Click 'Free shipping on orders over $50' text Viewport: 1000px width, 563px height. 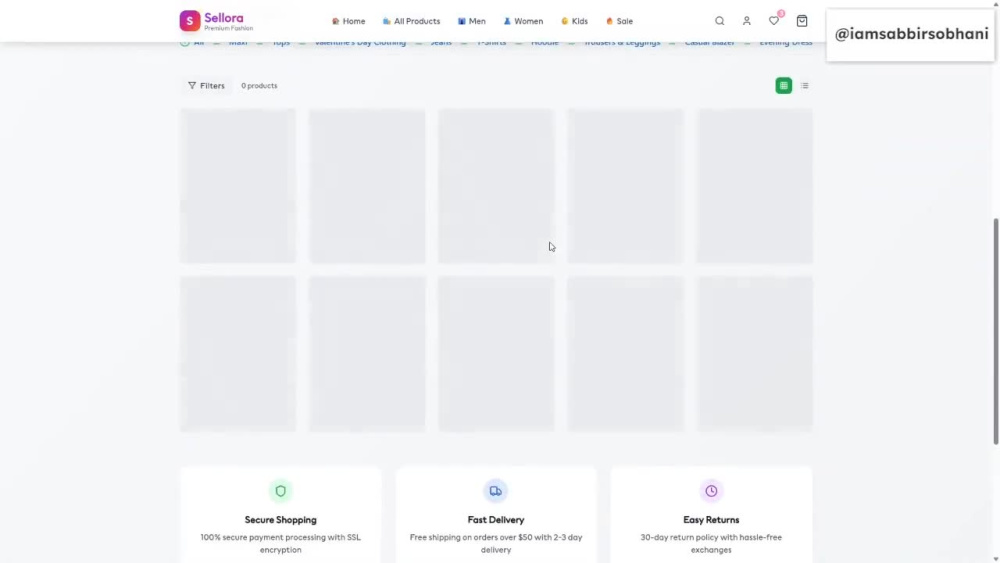pyautogui.click(x=496, y=543)
